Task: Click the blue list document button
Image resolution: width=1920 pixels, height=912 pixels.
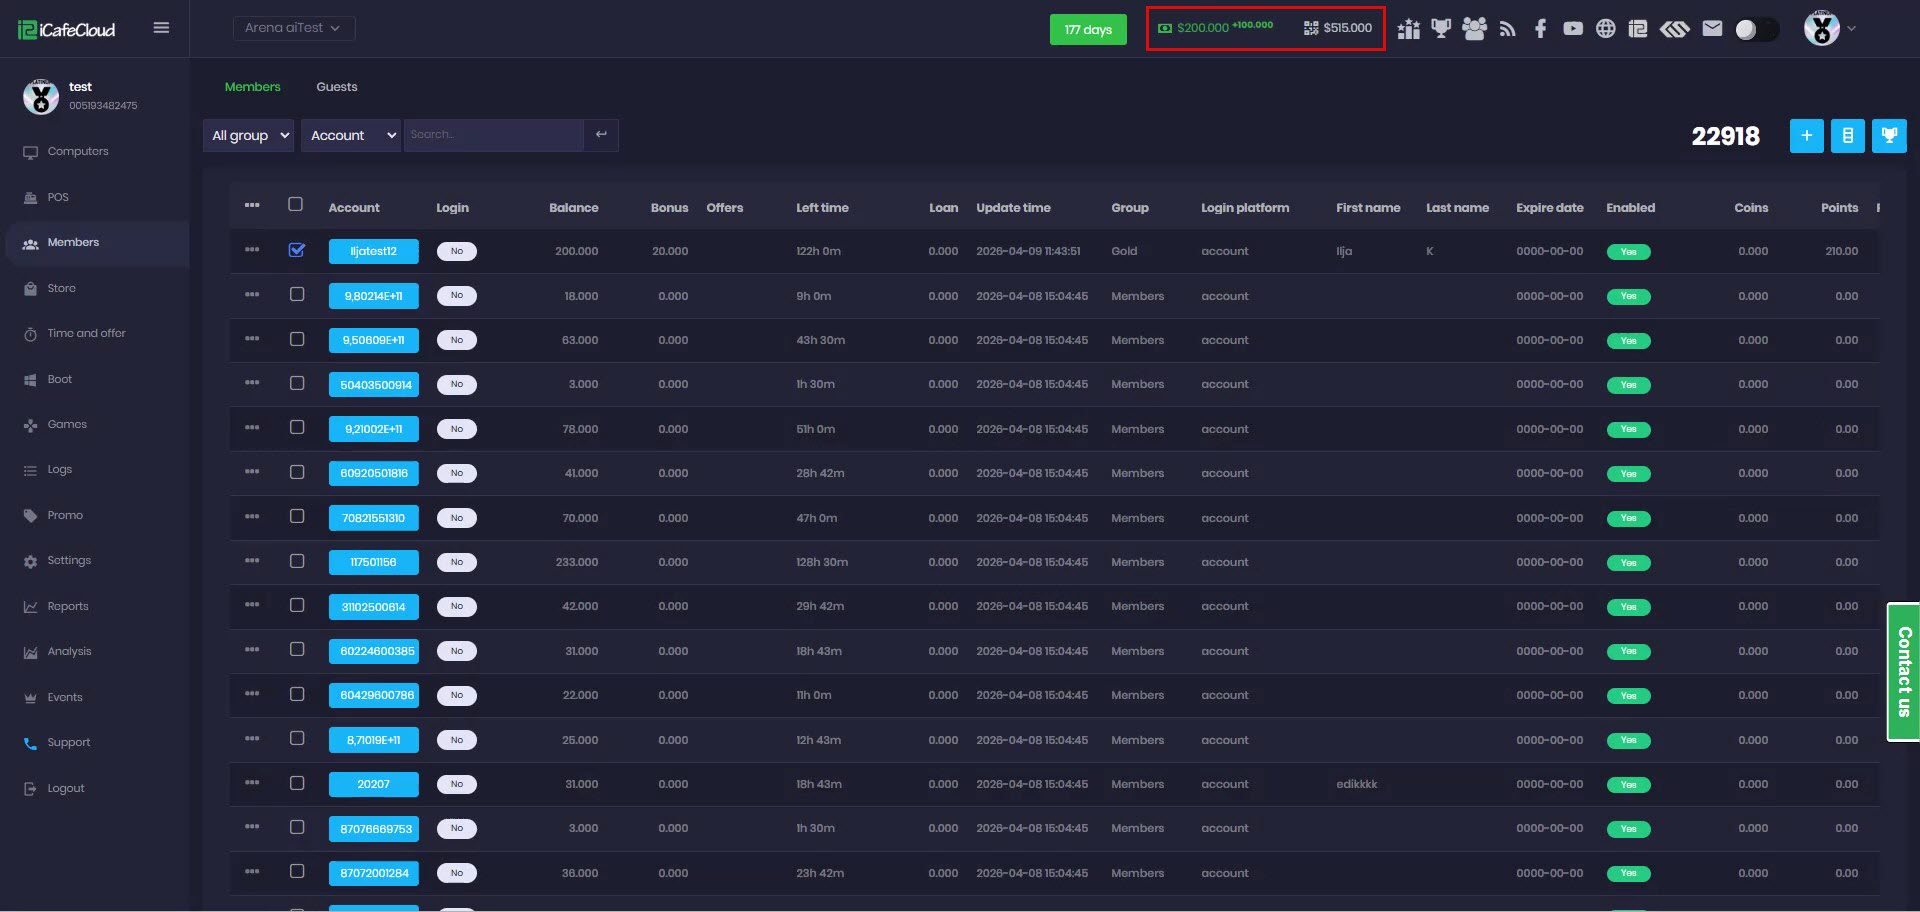Action: click(1848, 136)
